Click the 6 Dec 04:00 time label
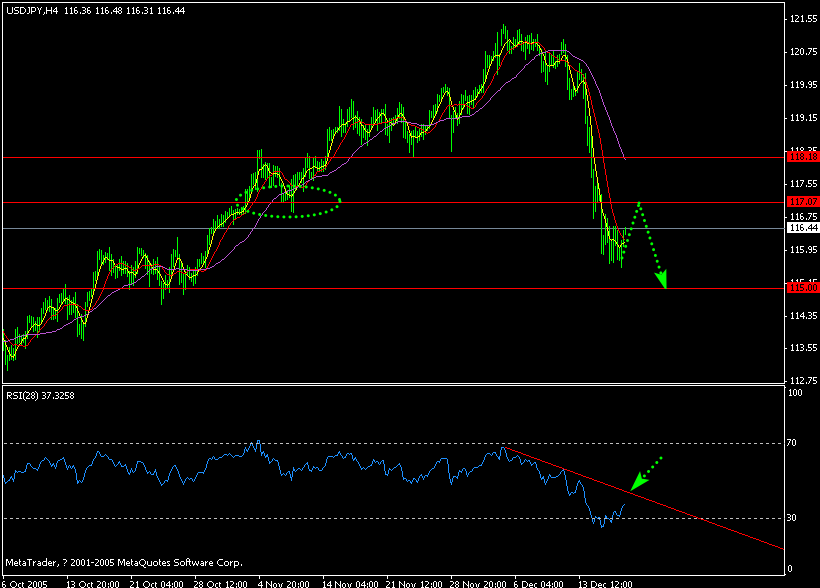 (539, 584)
